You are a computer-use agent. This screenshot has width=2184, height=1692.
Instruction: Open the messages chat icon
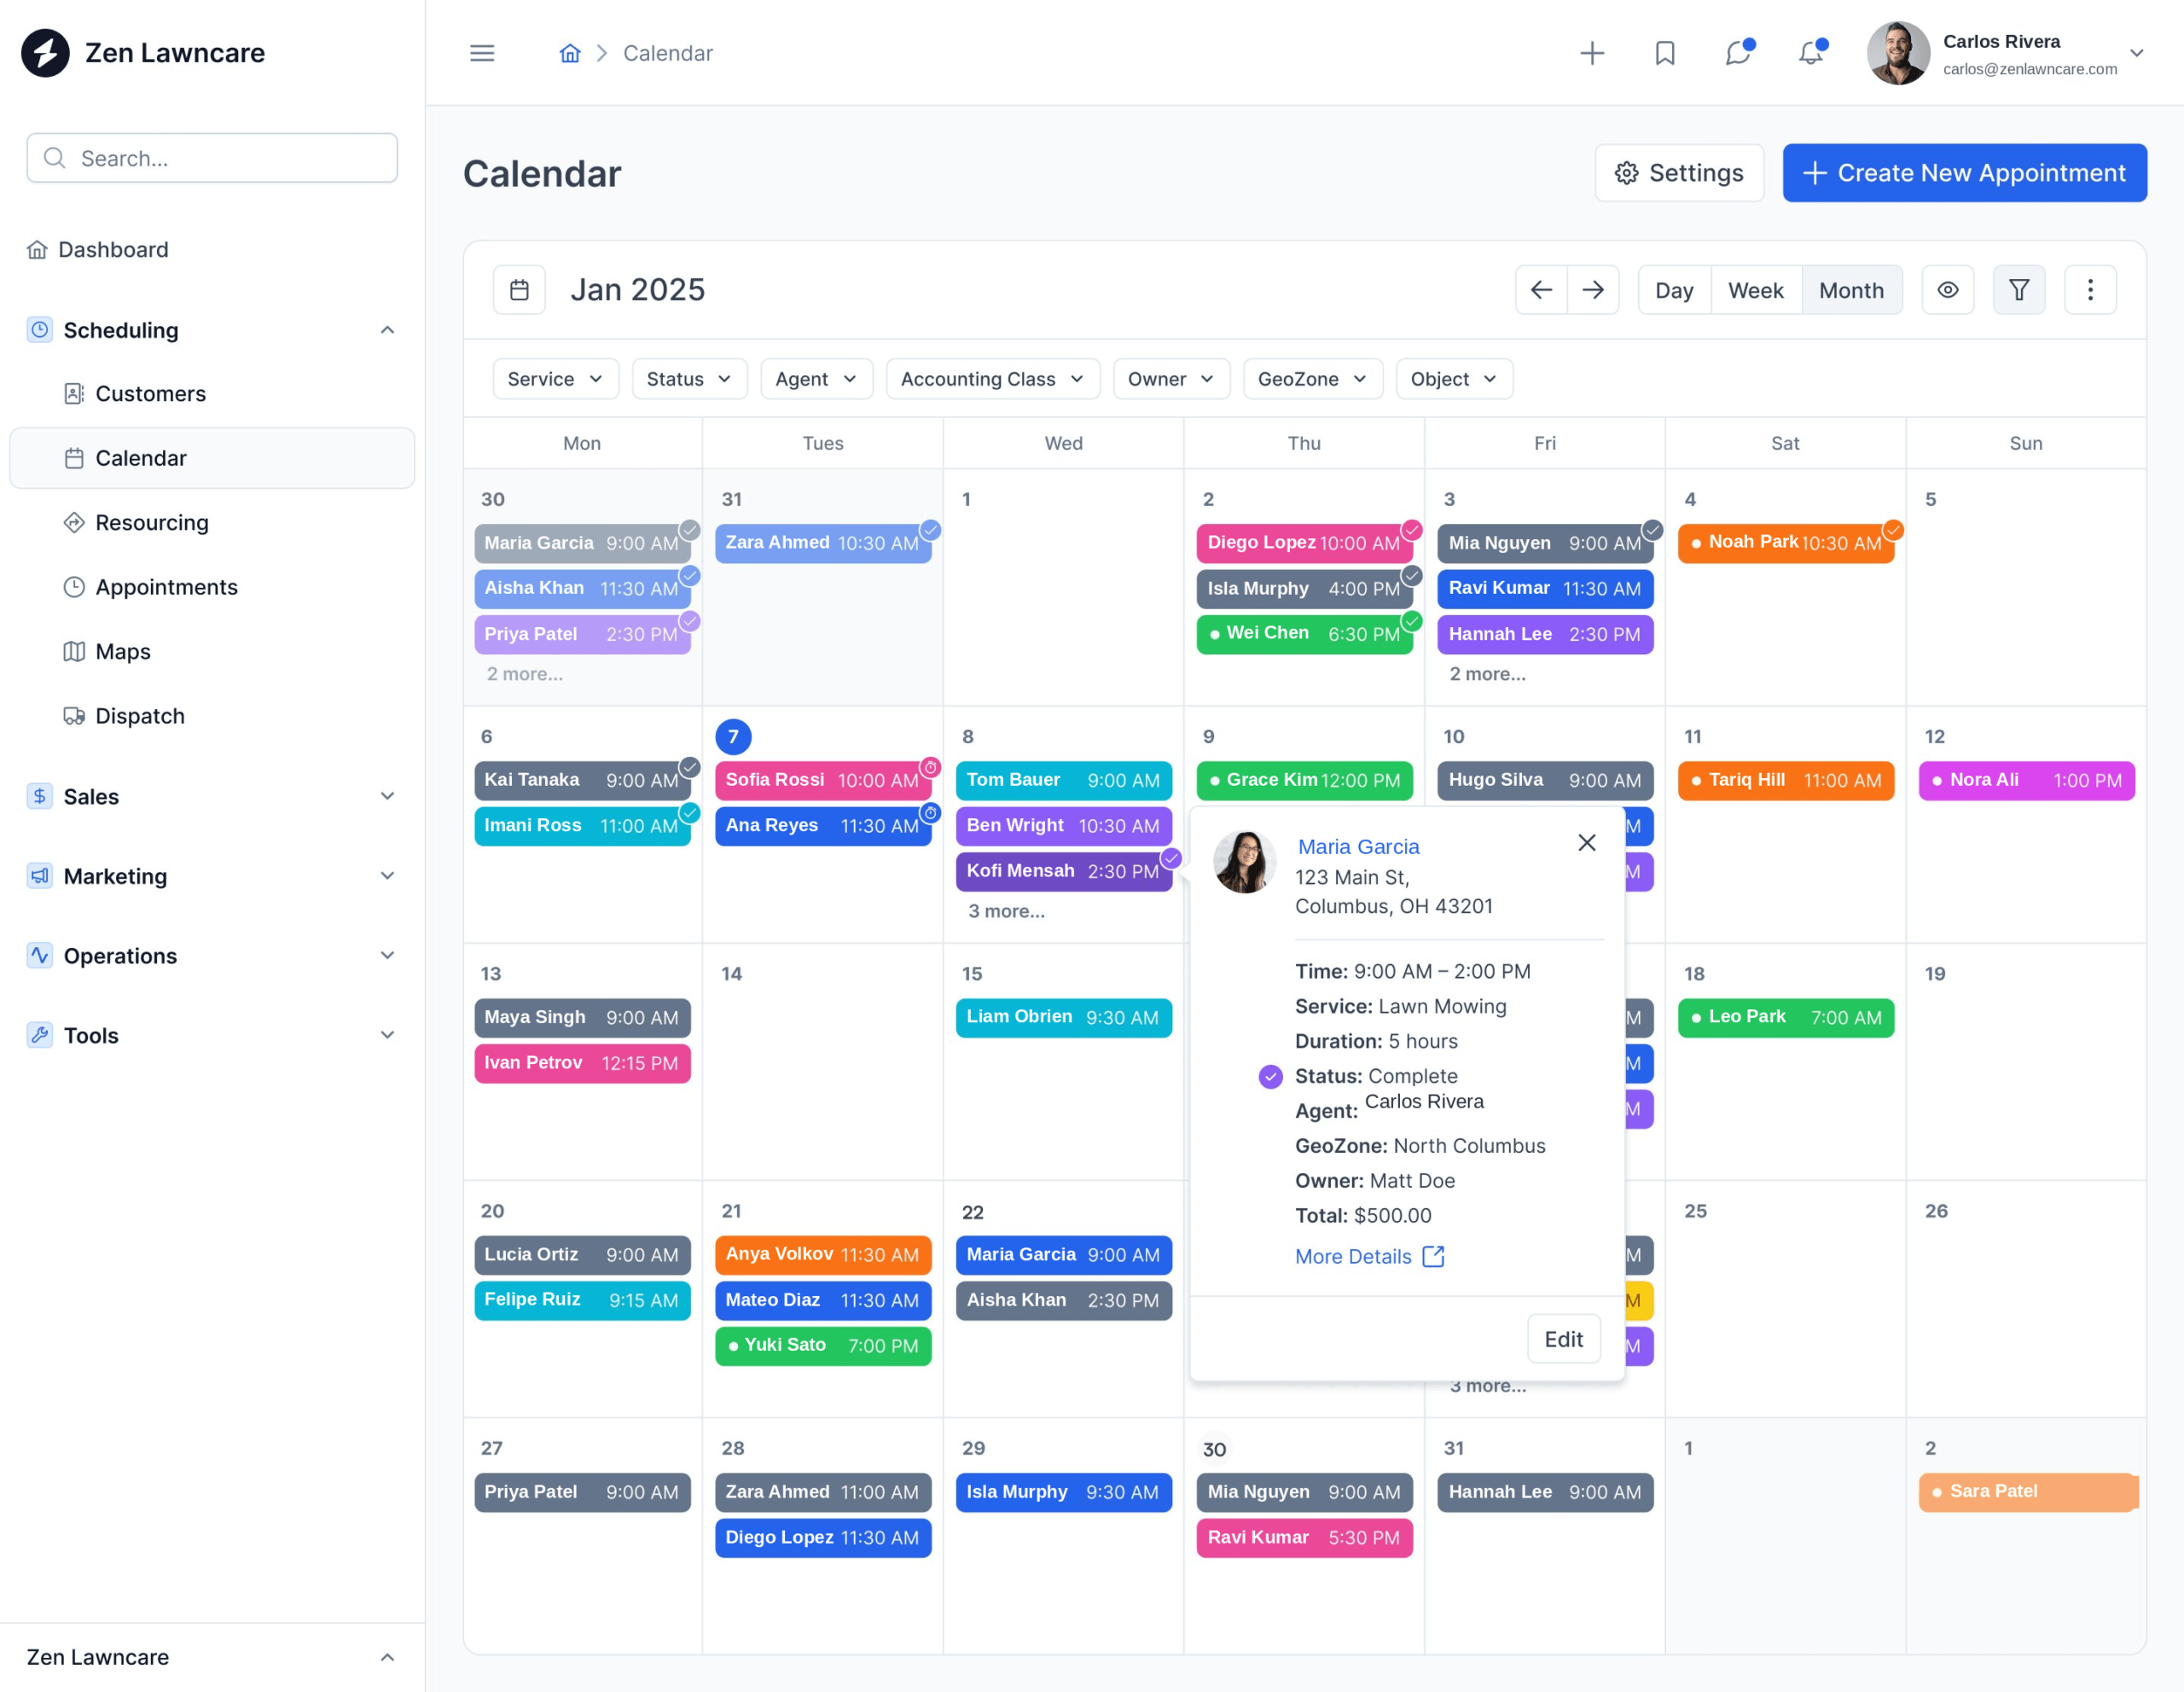click(1738, 53)
